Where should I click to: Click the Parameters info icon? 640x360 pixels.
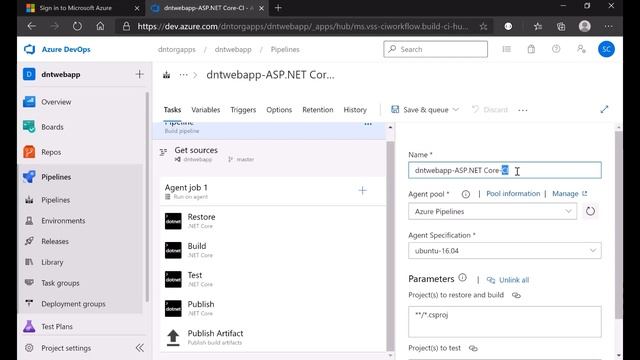(462, 278)
